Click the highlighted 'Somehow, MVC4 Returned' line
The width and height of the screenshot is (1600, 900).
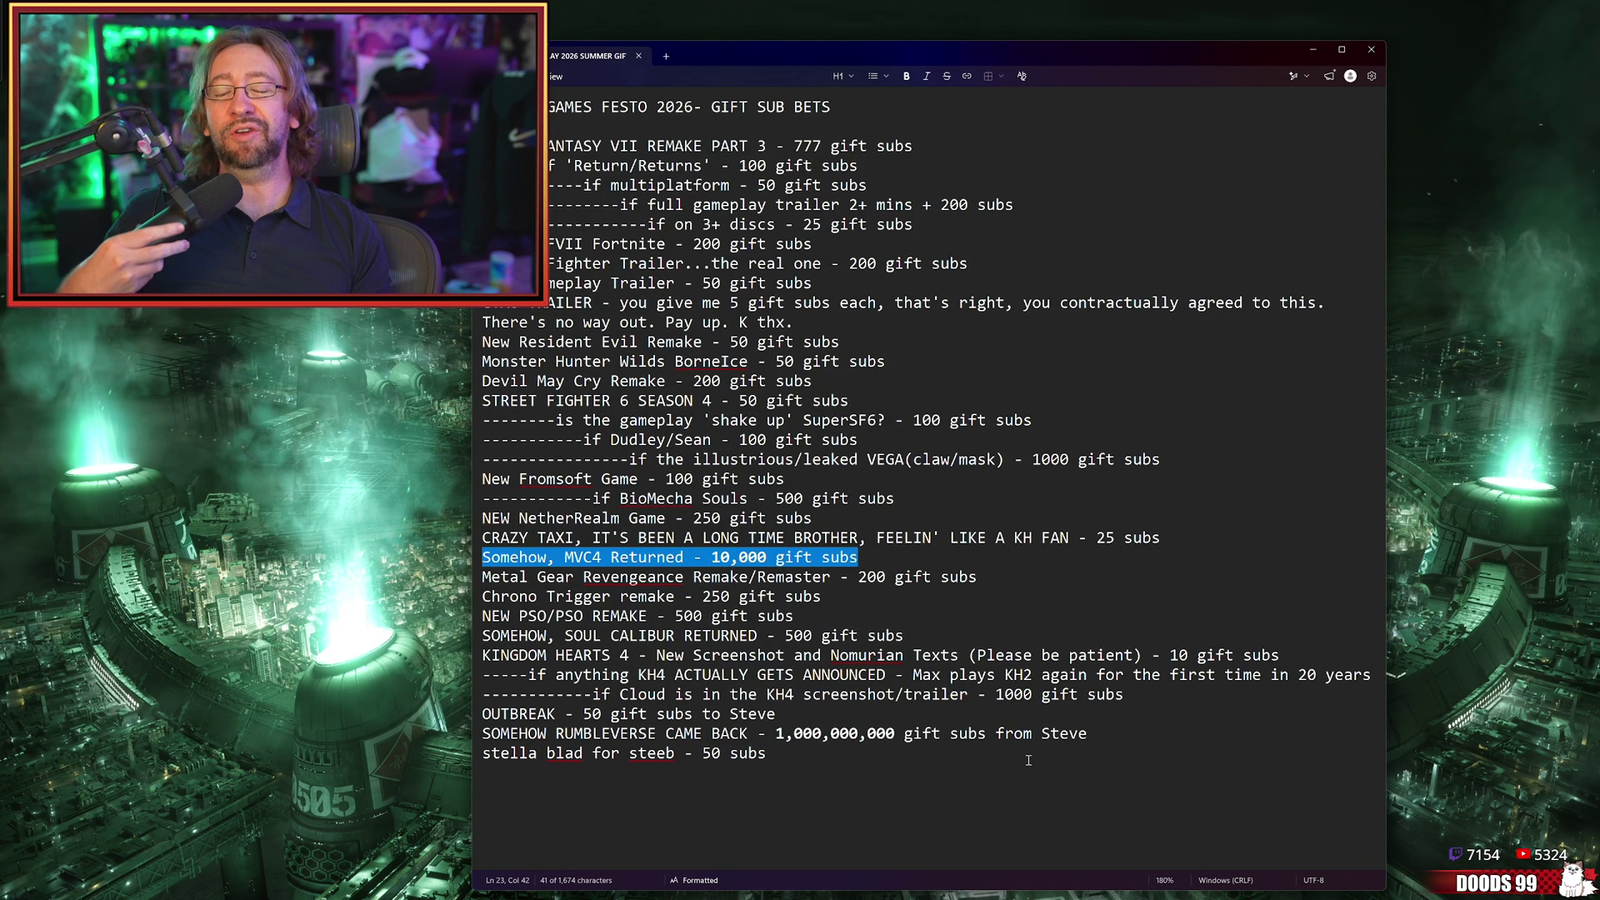pos(670,558)
